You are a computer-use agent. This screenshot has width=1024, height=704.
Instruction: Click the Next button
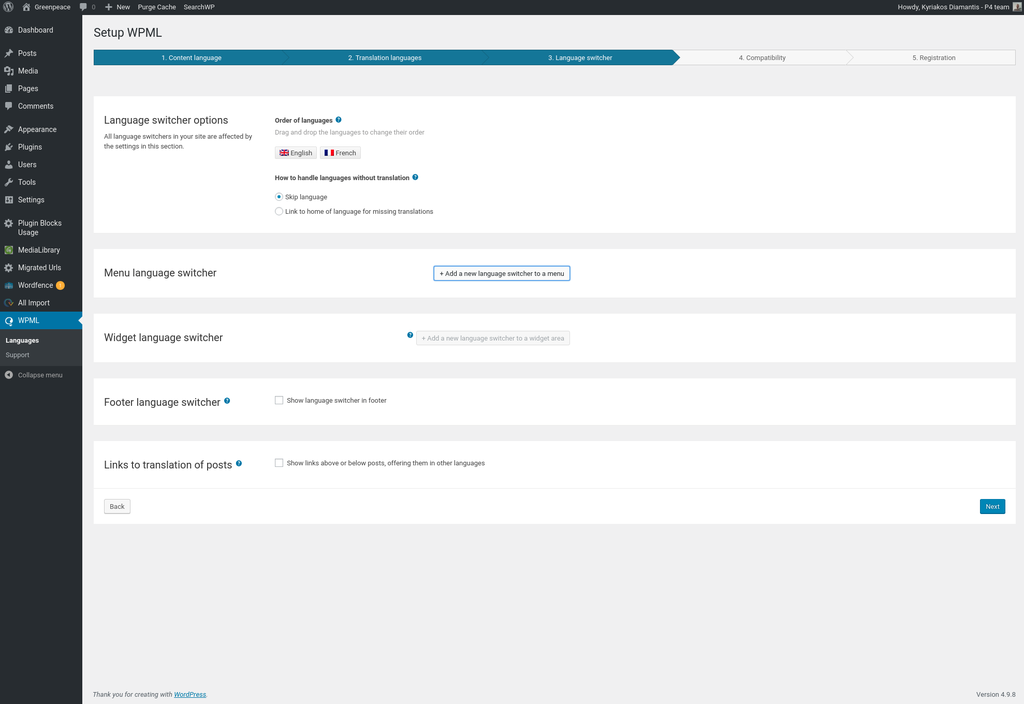992,507
